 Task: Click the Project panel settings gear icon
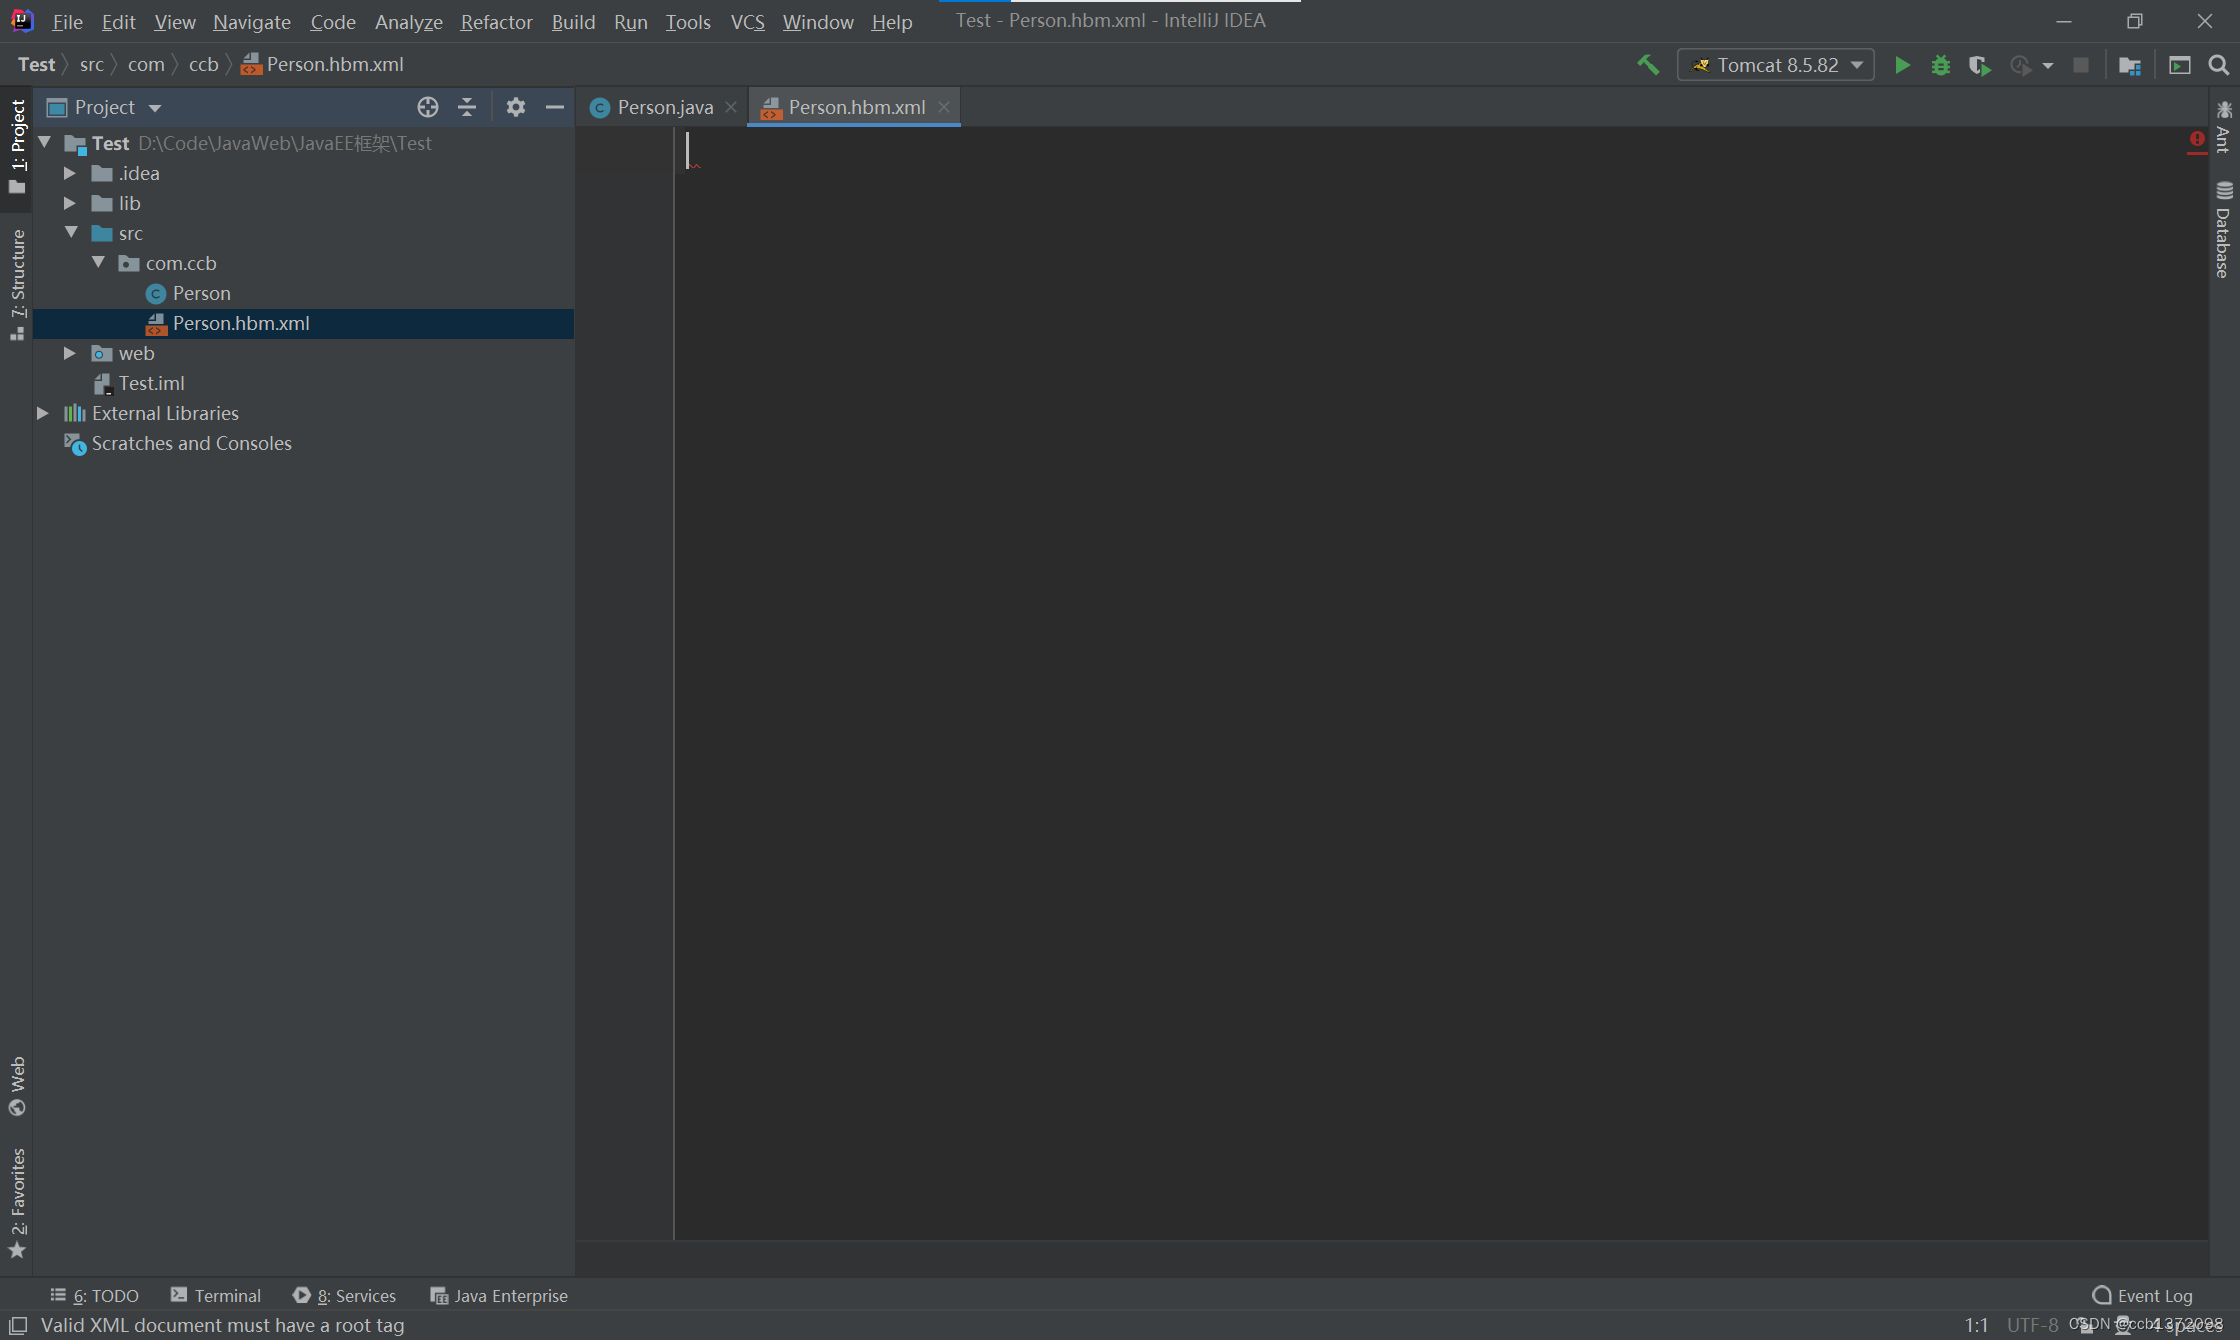[515, 107]
